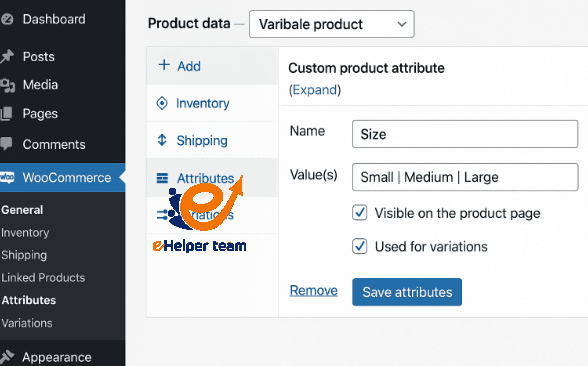Click the Attributes list icon
588x366 pixels.
coord(162,178)
